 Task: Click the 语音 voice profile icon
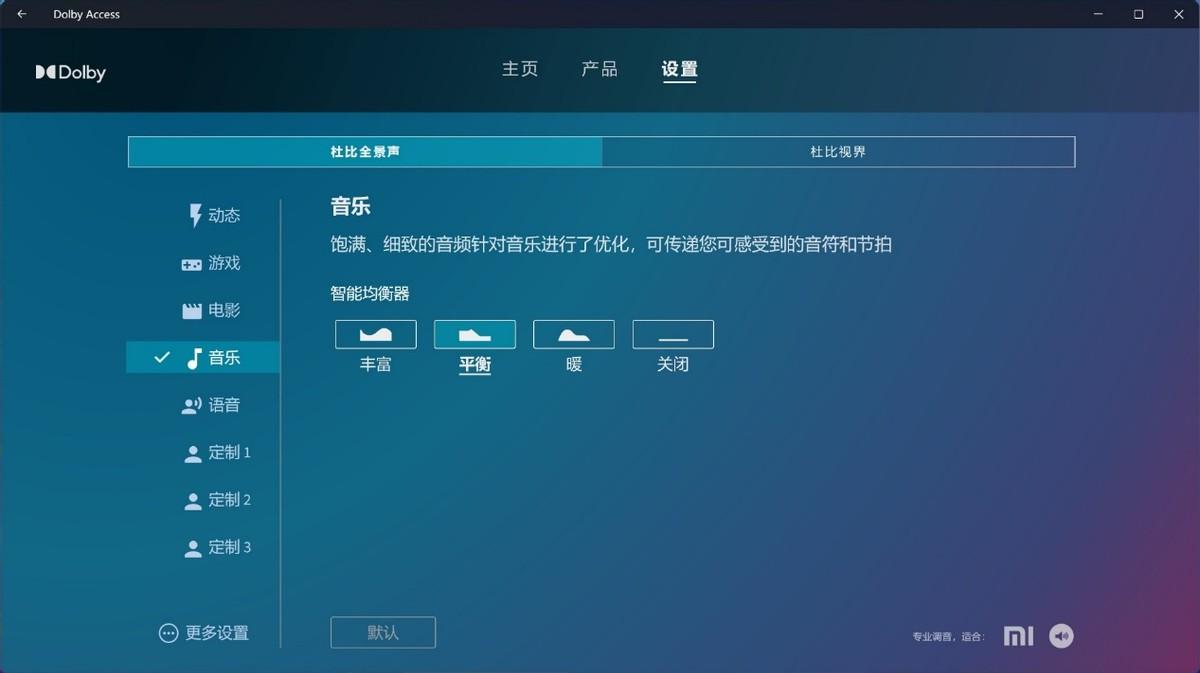(x=190, y=404)
